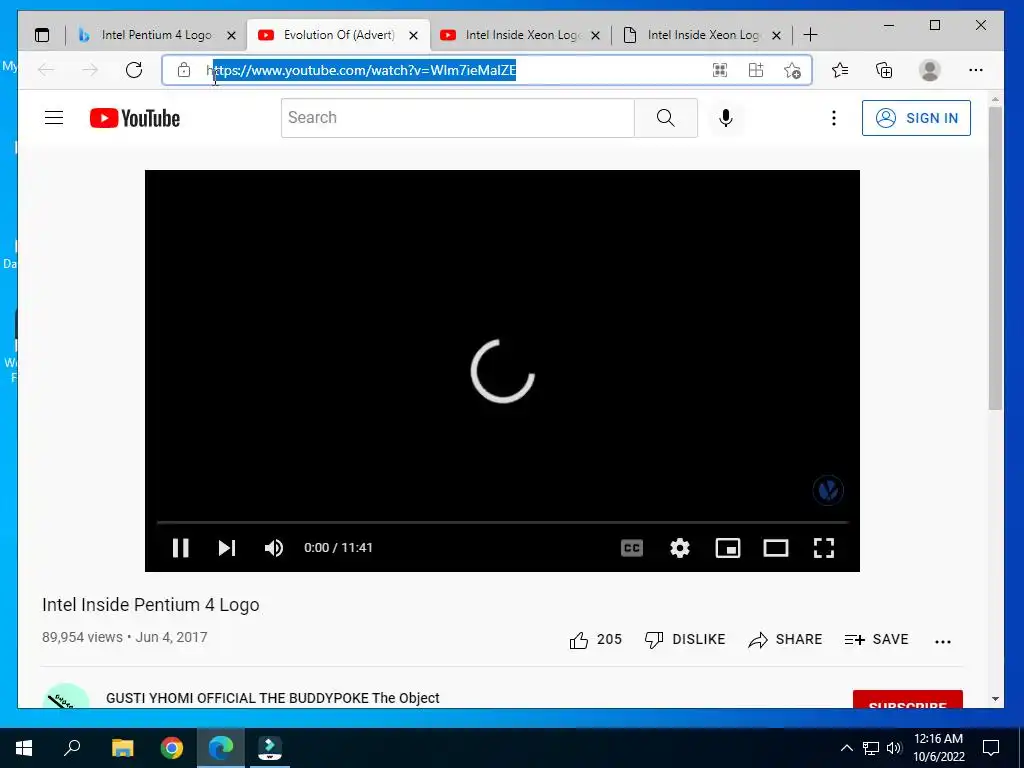Viewport: 1024px width, 768px height.
Task: Close the Intel Pentium 4 Logo tab
Action: pos(231,35)
